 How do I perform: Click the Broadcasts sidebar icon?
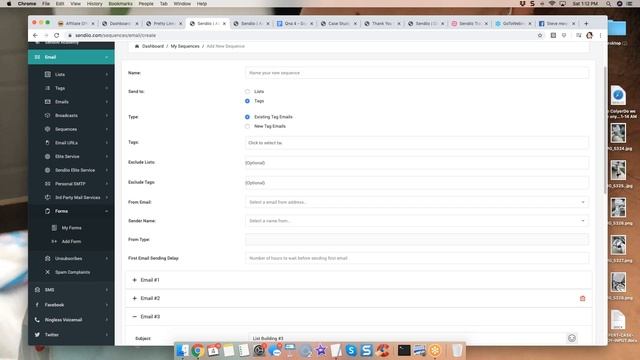click(x=47, y=116)
